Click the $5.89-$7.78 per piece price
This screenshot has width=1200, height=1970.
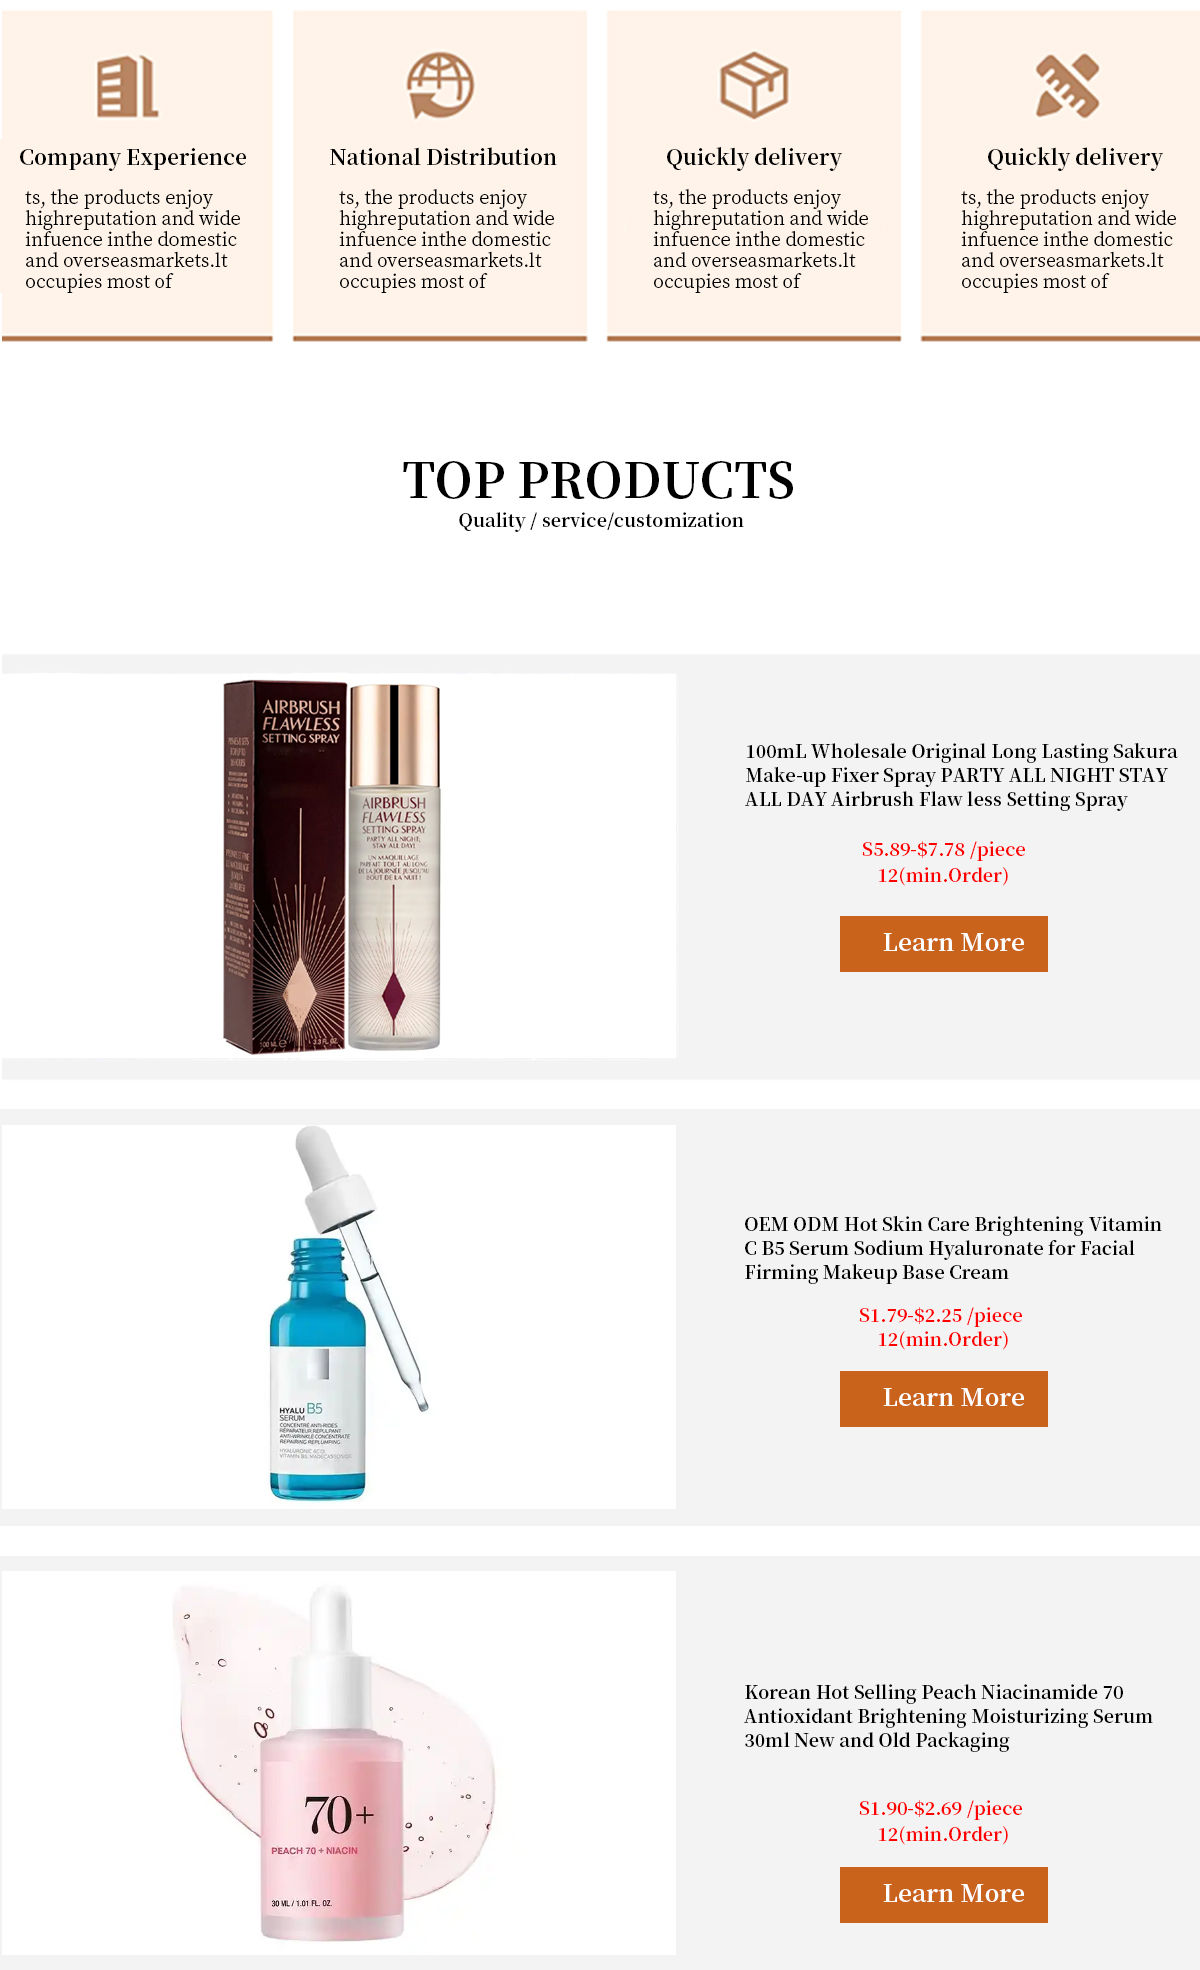click(944, 849)
